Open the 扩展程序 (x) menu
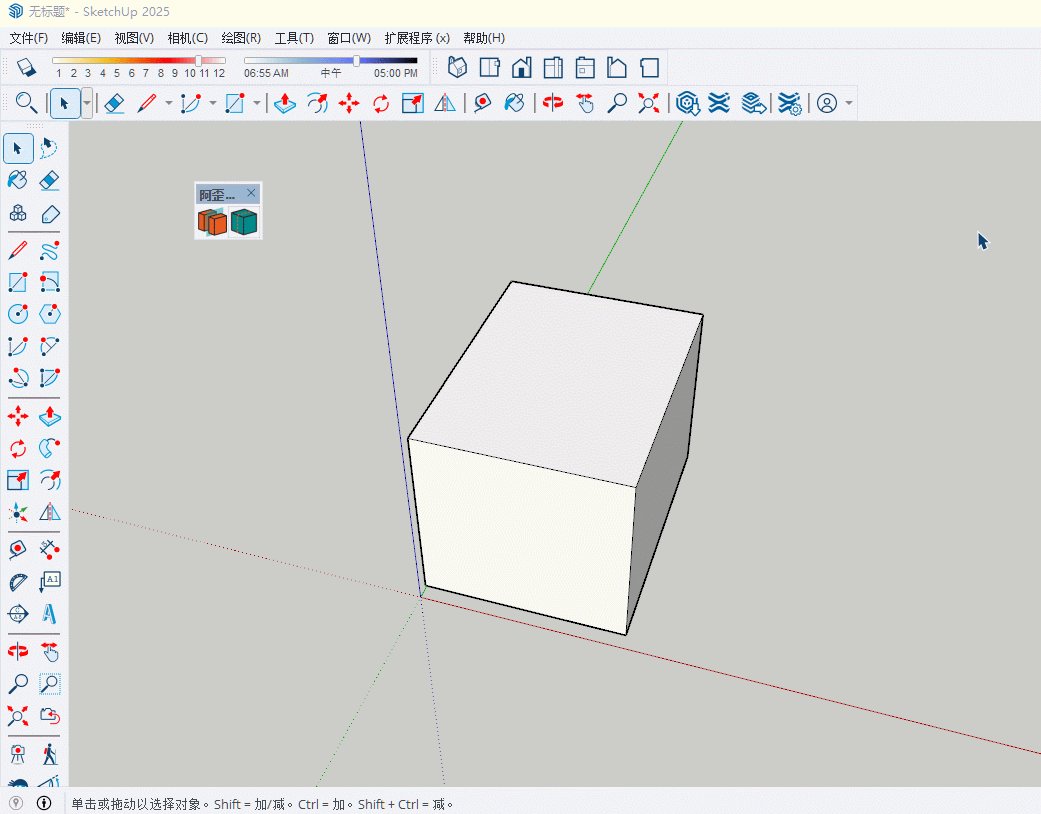 416,38
